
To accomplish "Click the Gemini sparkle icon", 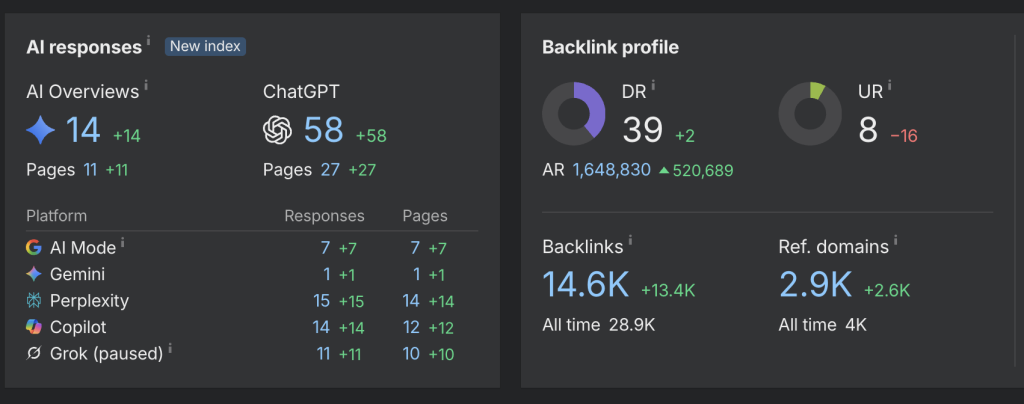I will pos(33,274).
